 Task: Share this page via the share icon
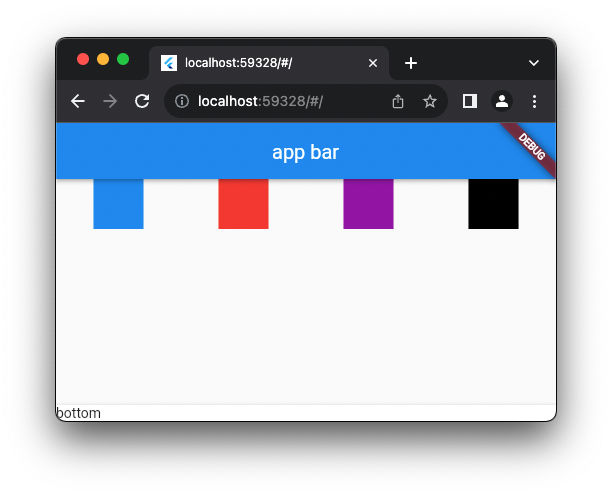398,101
